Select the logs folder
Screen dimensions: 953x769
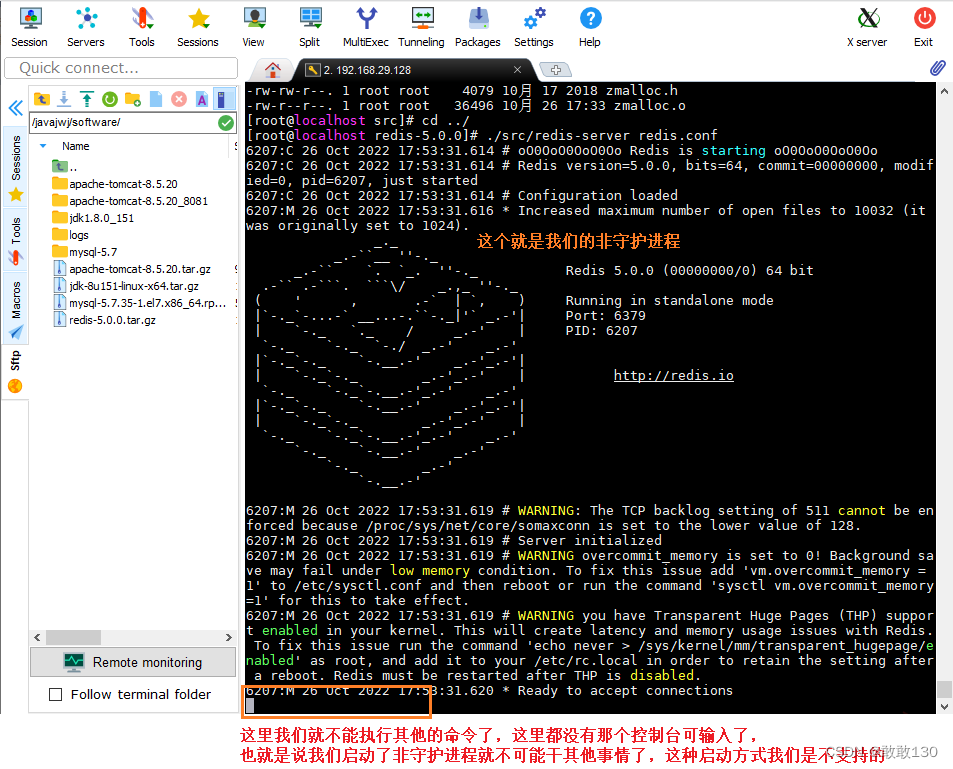coord(79,235)
